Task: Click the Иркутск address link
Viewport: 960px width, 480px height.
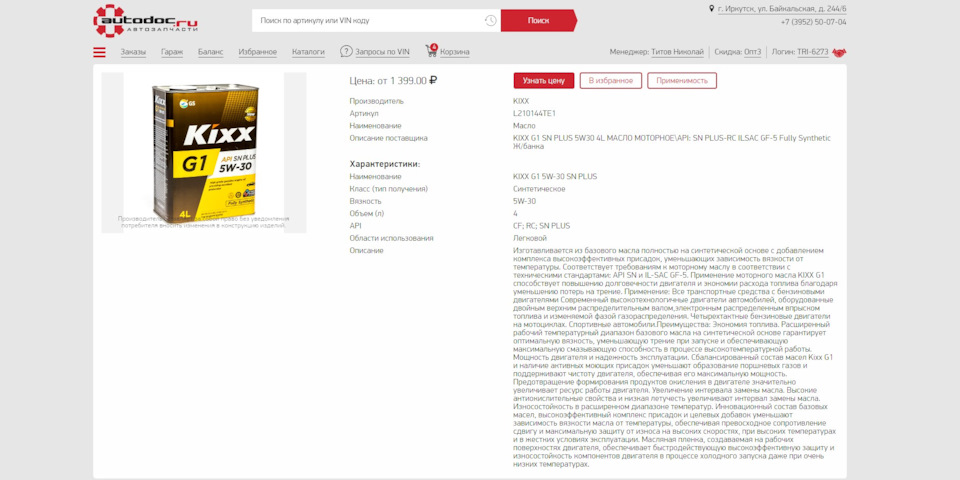Action: [782, 9]
